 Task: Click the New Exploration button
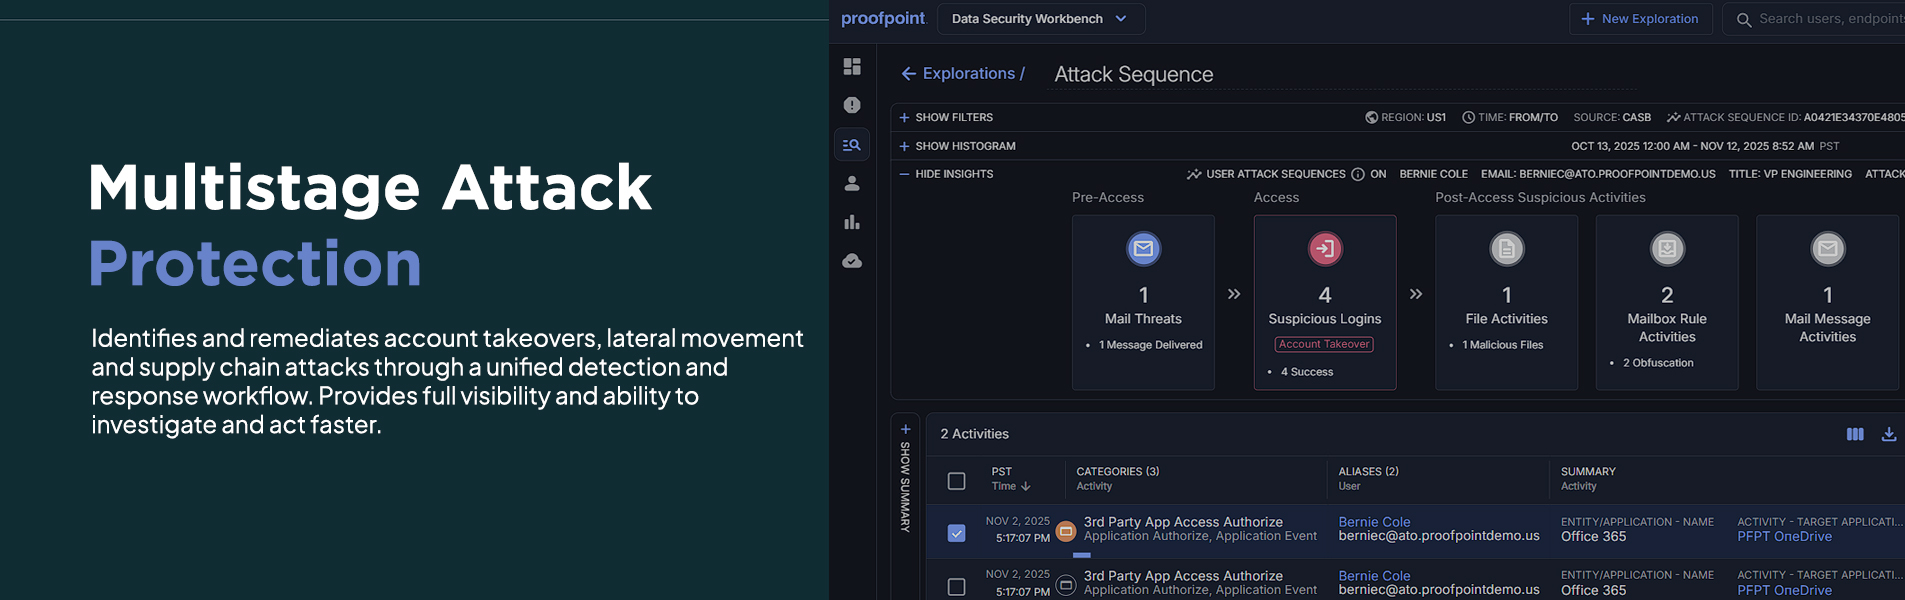[1640, 19]
